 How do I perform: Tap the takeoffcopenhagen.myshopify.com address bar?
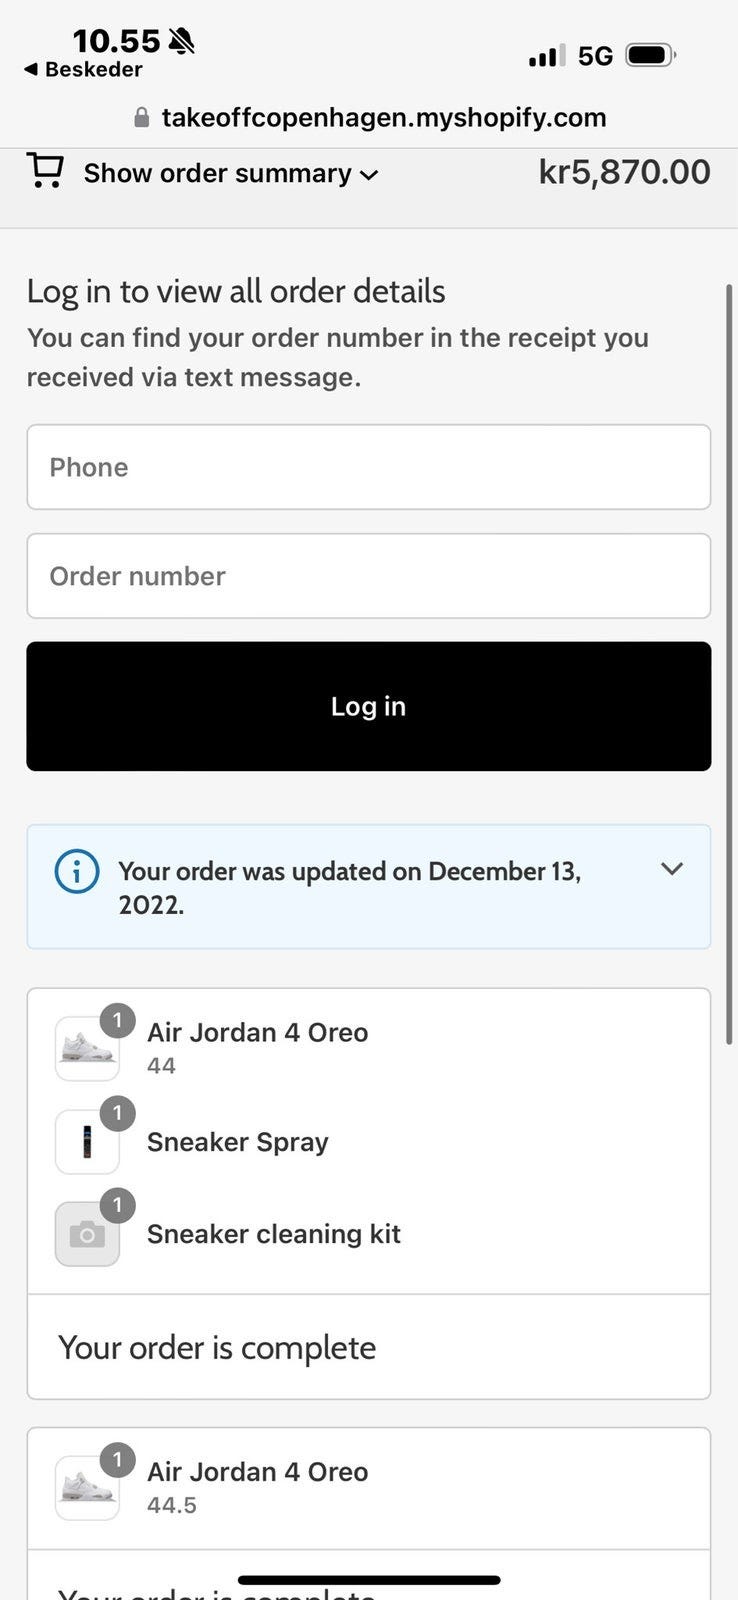[x=383, y=118]
